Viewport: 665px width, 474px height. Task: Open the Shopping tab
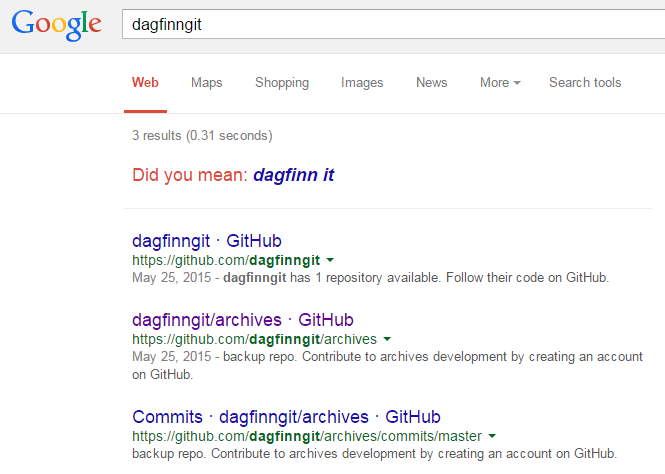point(282,82)
